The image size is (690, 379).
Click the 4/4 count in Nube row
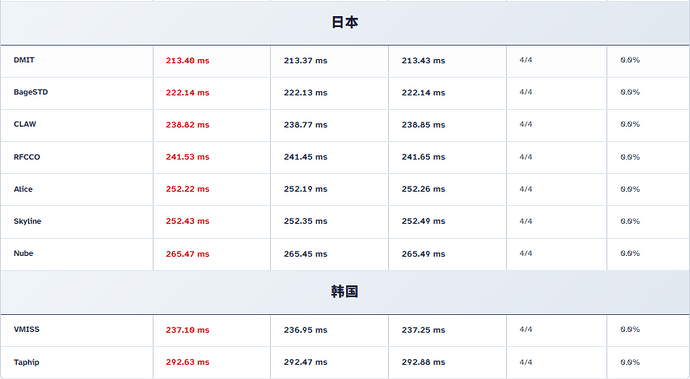pyautogui.click(x=526, y=254)
